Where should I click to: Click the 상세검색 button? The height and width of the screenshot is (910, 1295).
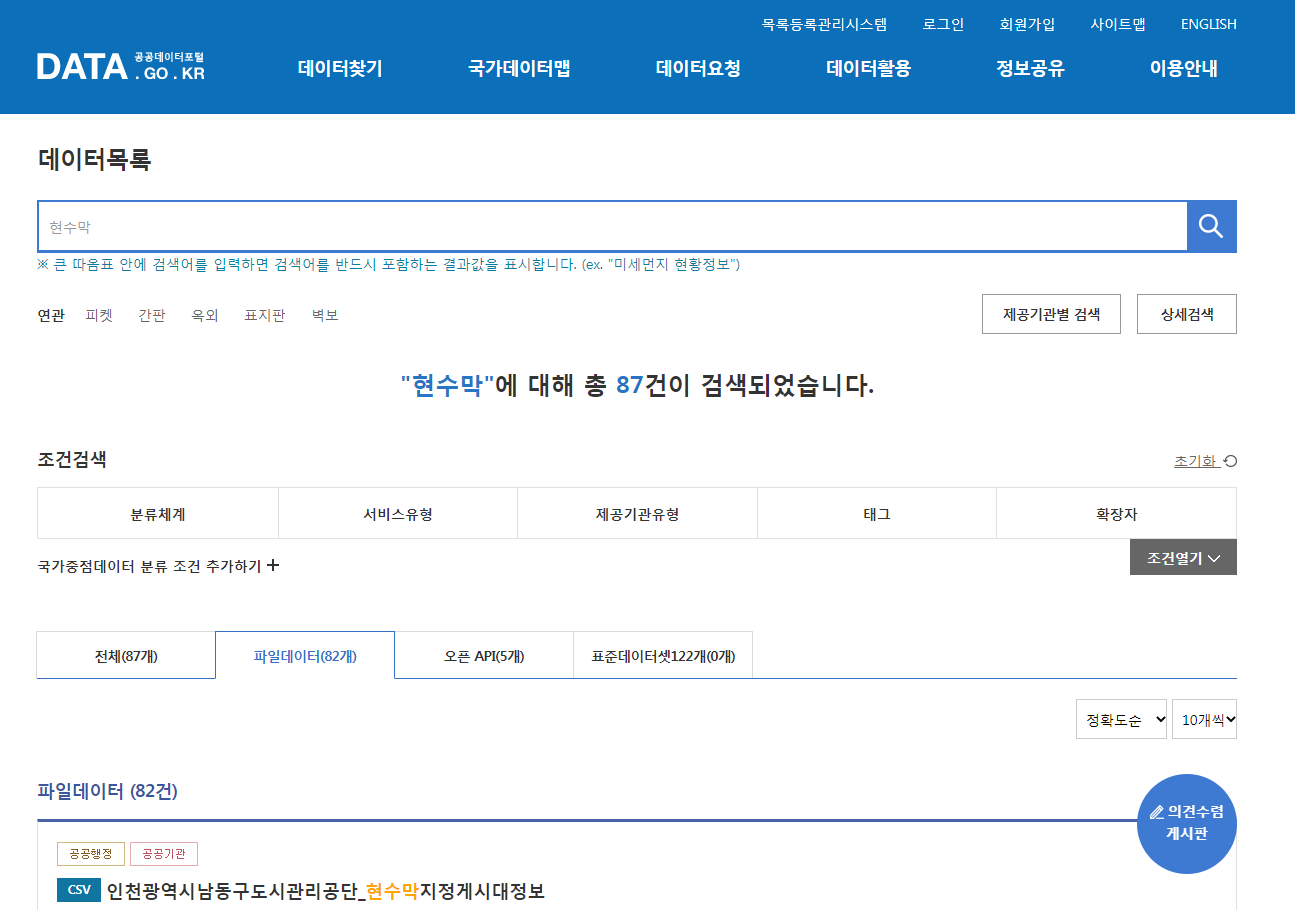1187,314
